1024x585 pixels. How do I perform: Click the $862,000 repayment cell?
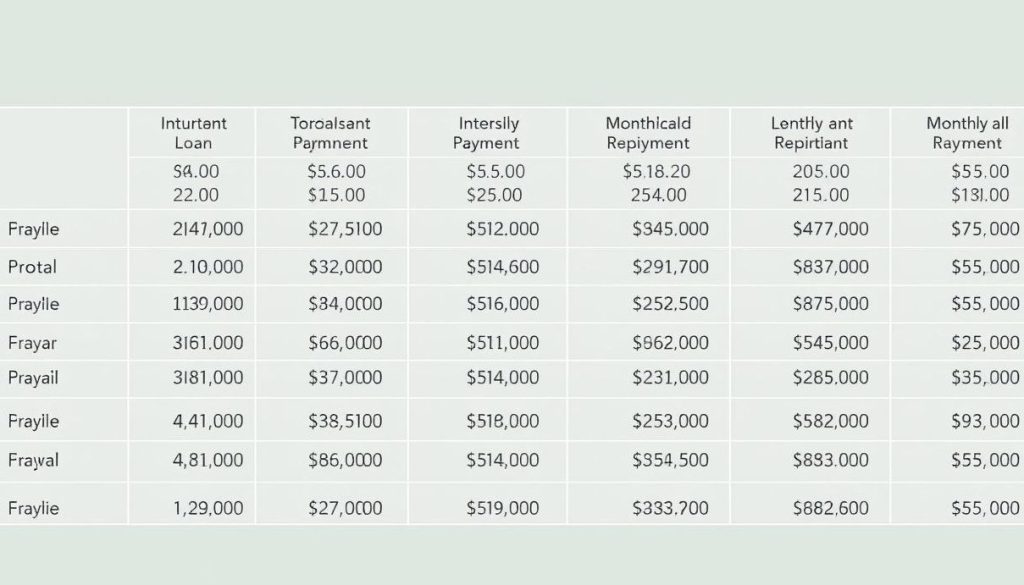(x=670, y=343)
